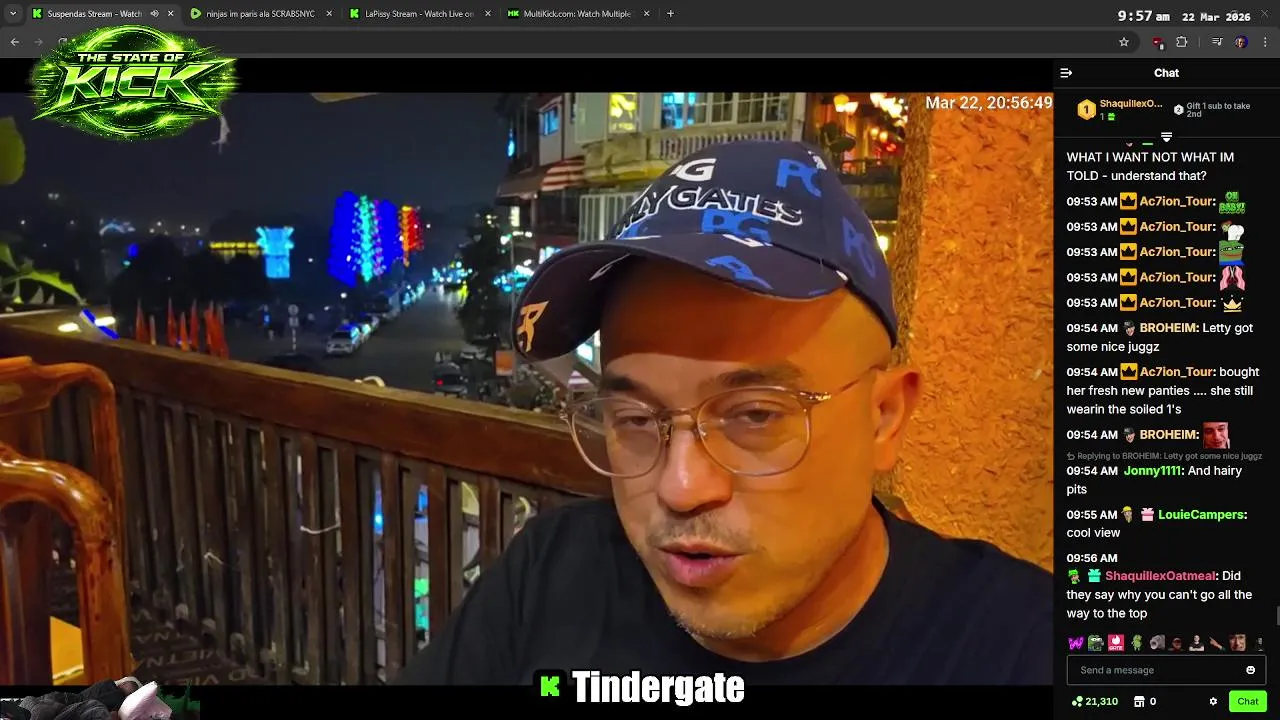The image size is (1280, 720).
Task: Close the LaPissy Stream tab
Action: pos(488,14)
